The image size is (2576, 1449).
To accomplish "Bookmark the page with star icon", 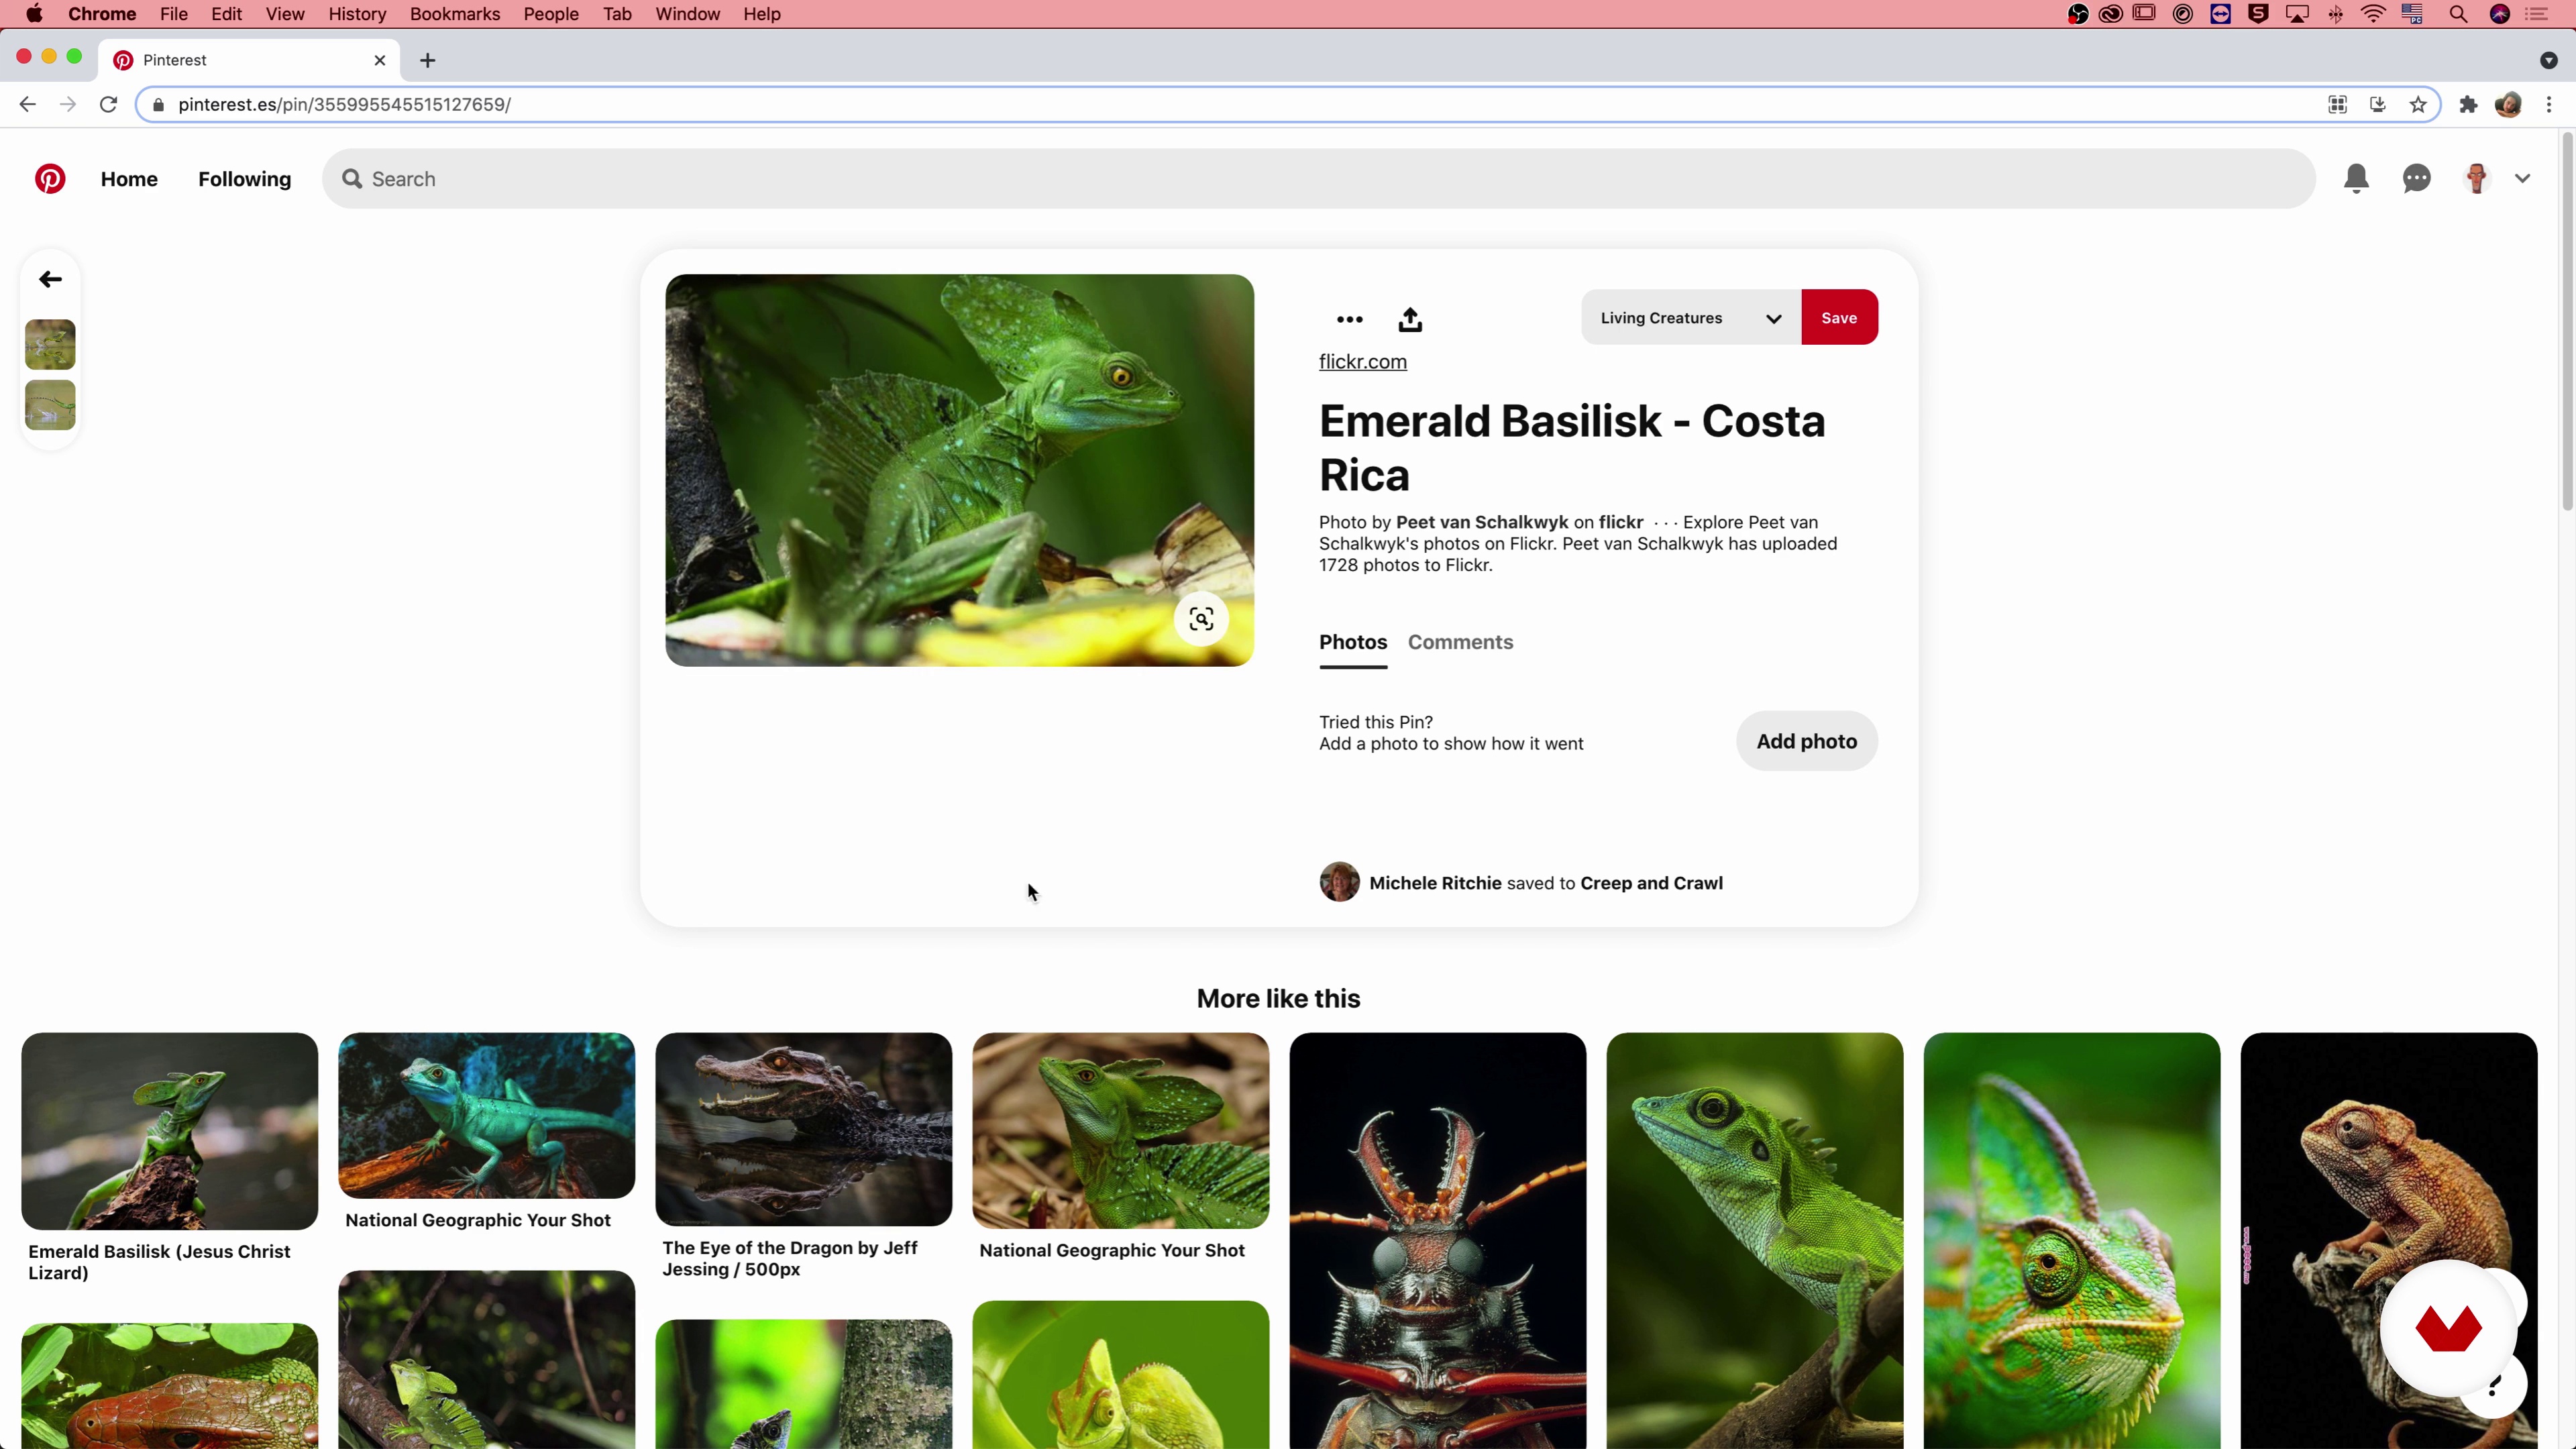I will (x=2418, y=104).
